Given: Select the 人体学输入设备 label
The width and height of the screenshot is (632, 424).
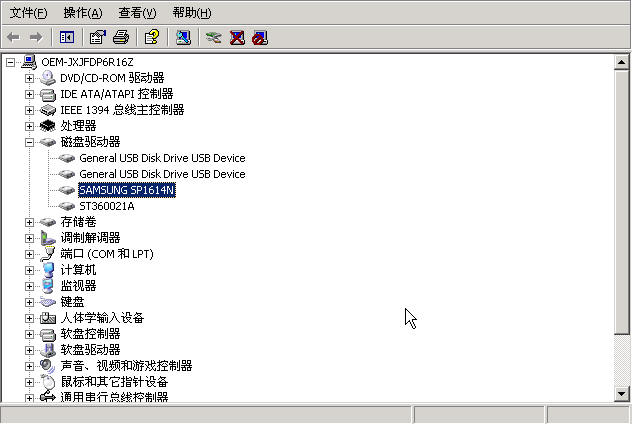Looking at the screenshot, I should (x=102, y=318).
